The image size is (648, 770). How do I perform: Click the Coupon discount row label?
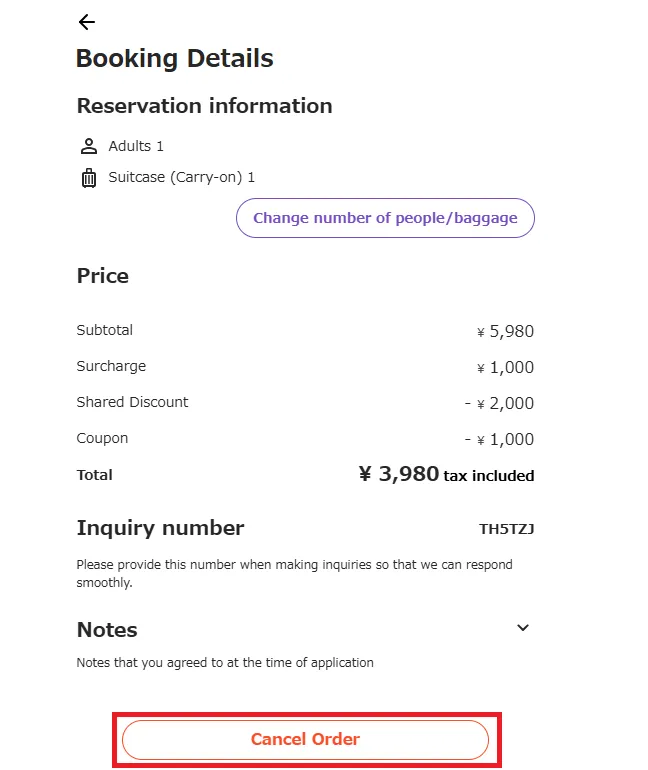(x=102, y=438)
